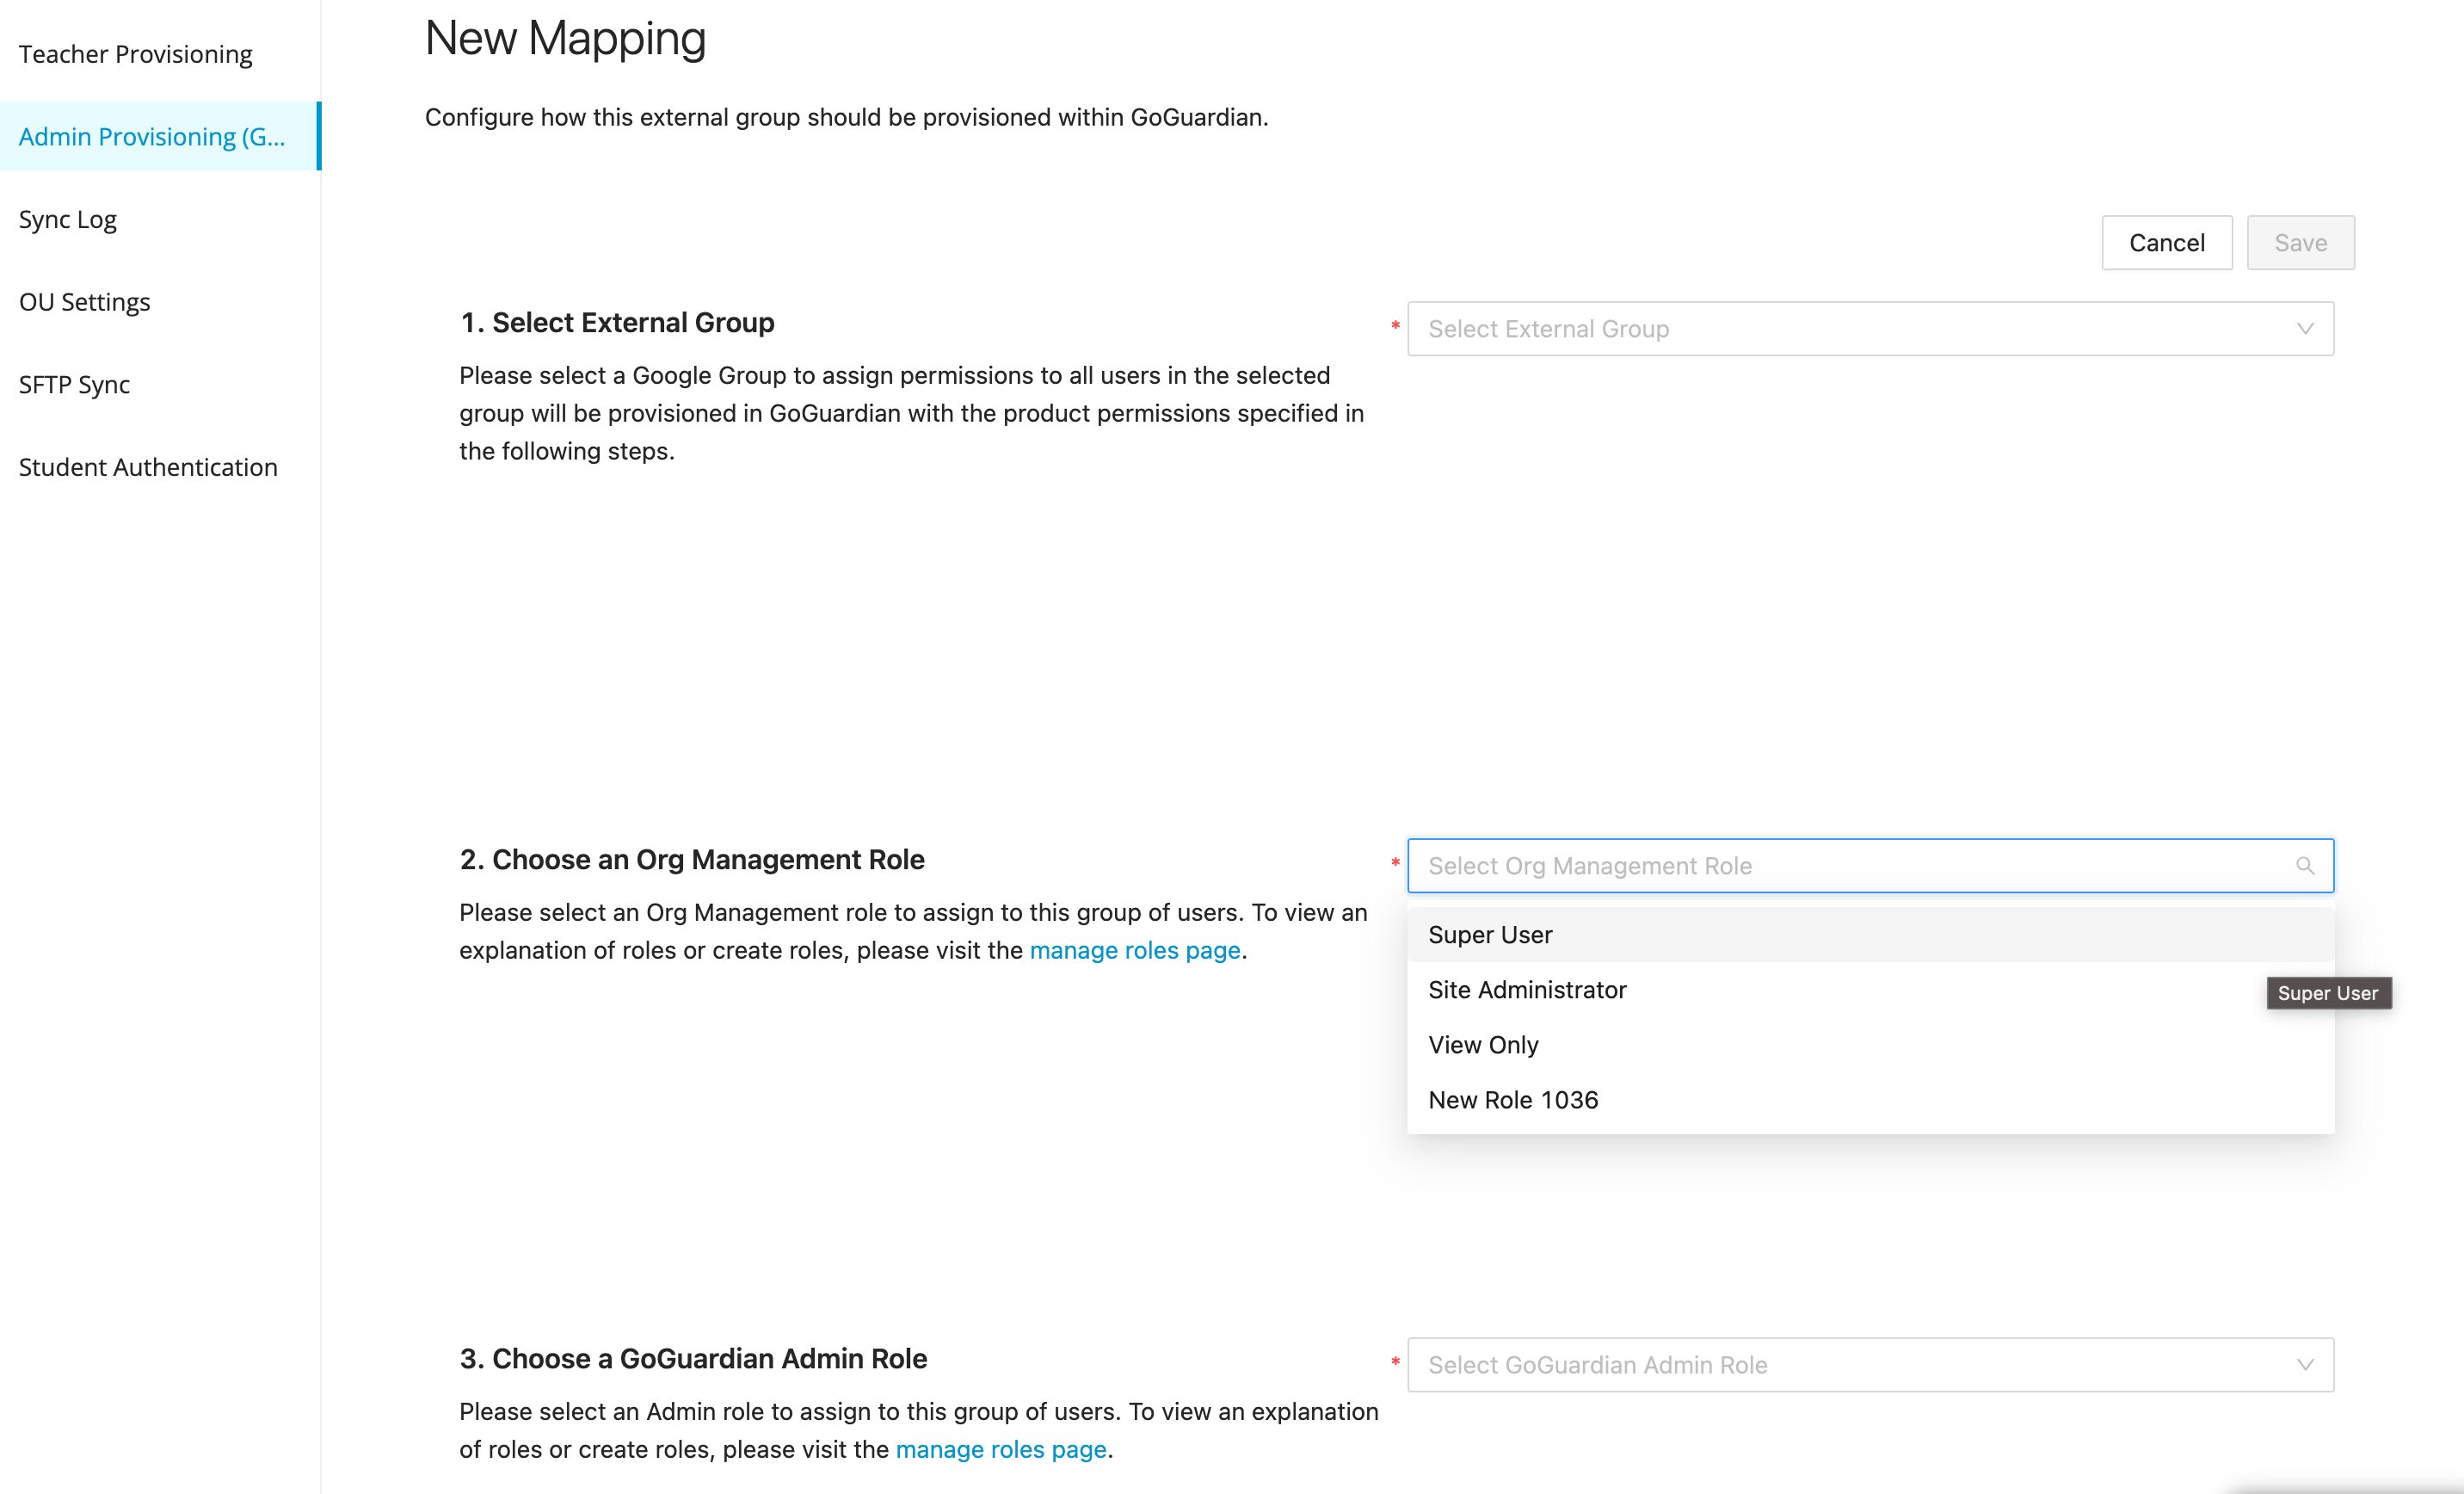
Task: Select Admin Provisioning sidebar item
Action: tap(160, 136)
